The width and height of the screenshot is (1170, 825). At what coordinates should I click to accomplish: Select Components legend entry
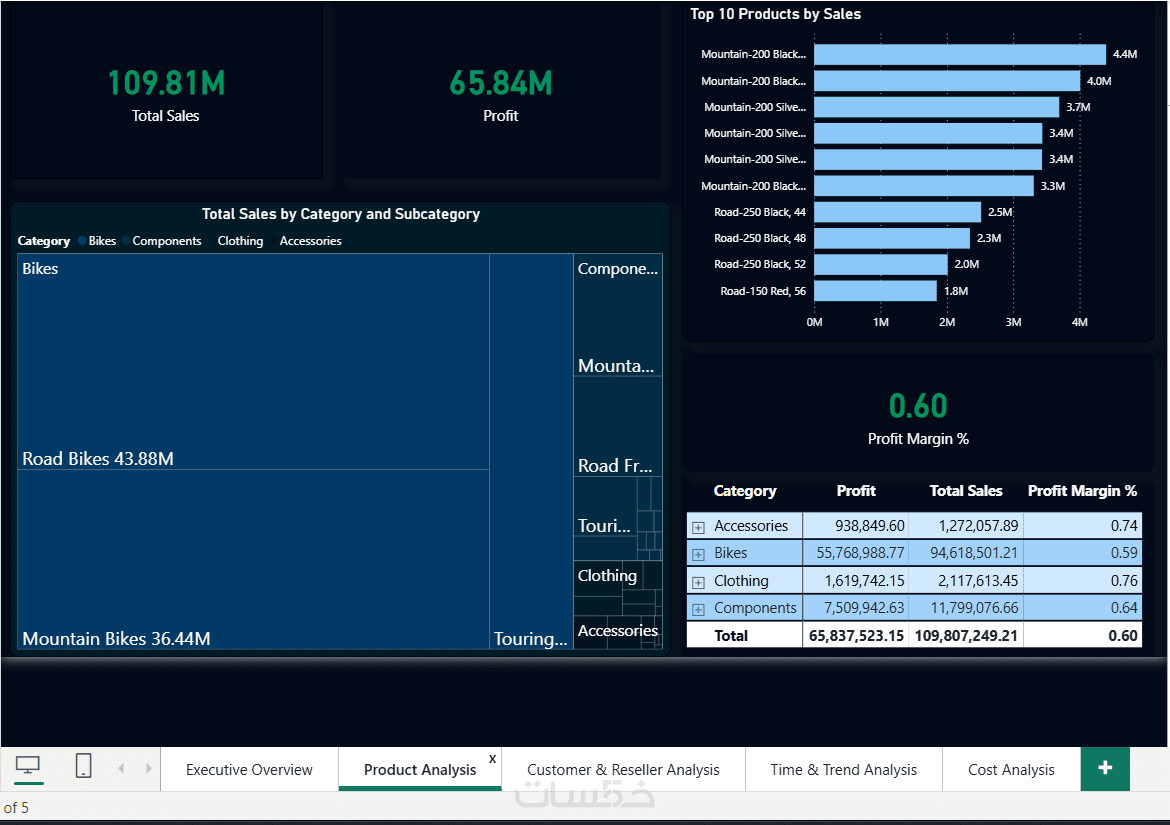click(x=166, y=241)
